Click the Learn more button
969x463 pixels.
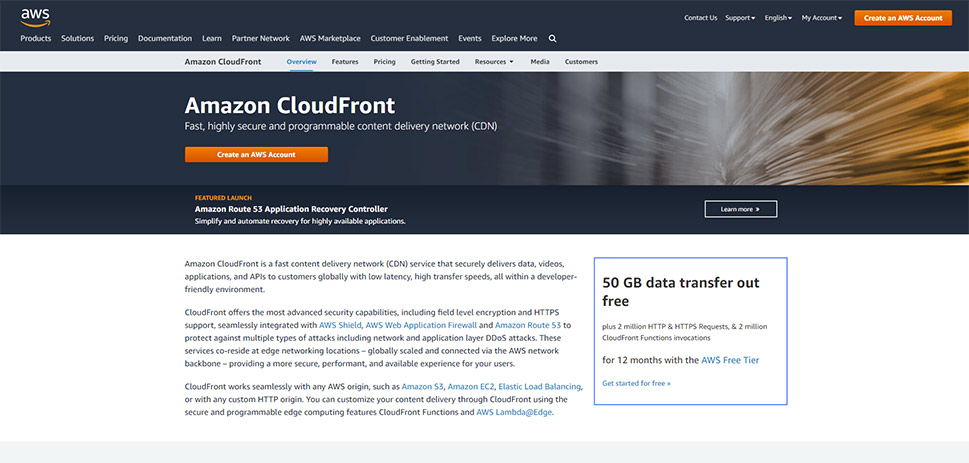click(741, 209)
